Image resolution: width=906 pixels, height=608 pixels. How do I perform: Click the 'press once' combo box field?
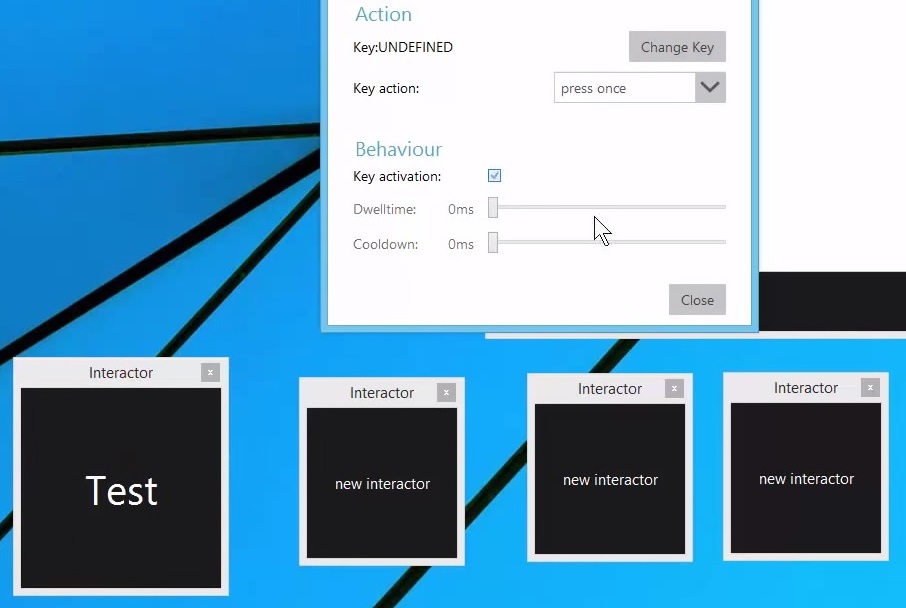coord(624,88)
